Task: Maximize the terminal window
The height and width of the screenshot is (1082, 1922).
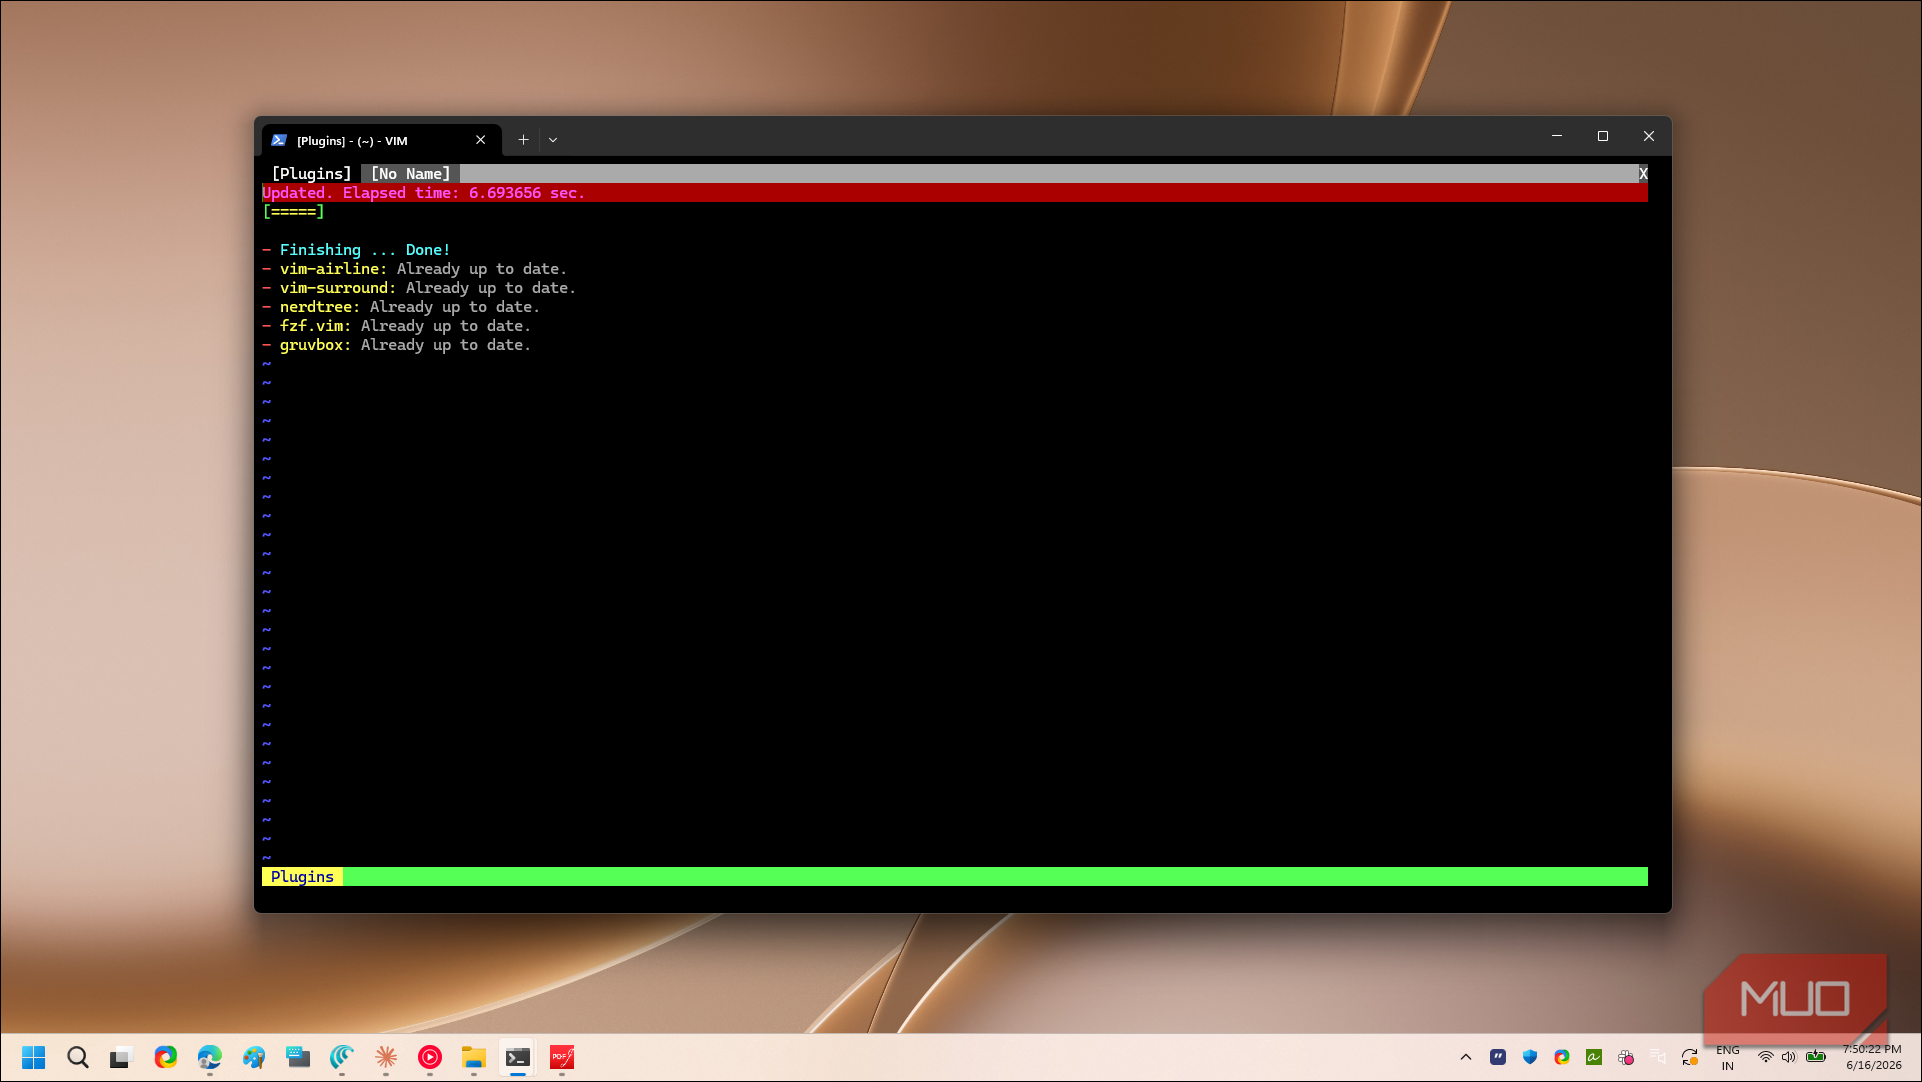Action: (x=1603, y=136)
